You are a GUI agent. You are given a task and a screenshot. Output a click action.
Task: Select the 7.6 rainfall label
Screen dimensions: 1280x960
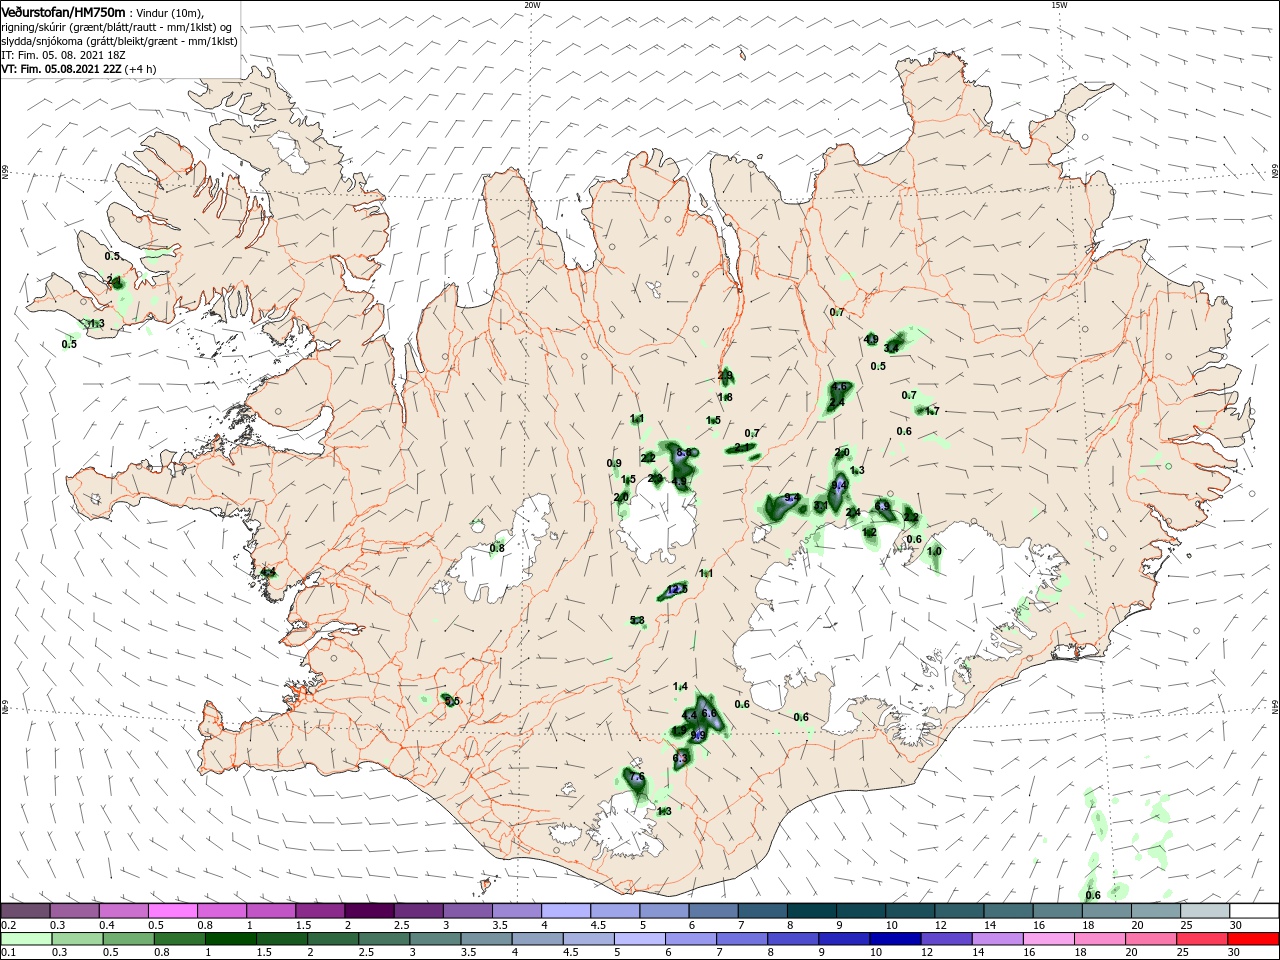point(635,777)
